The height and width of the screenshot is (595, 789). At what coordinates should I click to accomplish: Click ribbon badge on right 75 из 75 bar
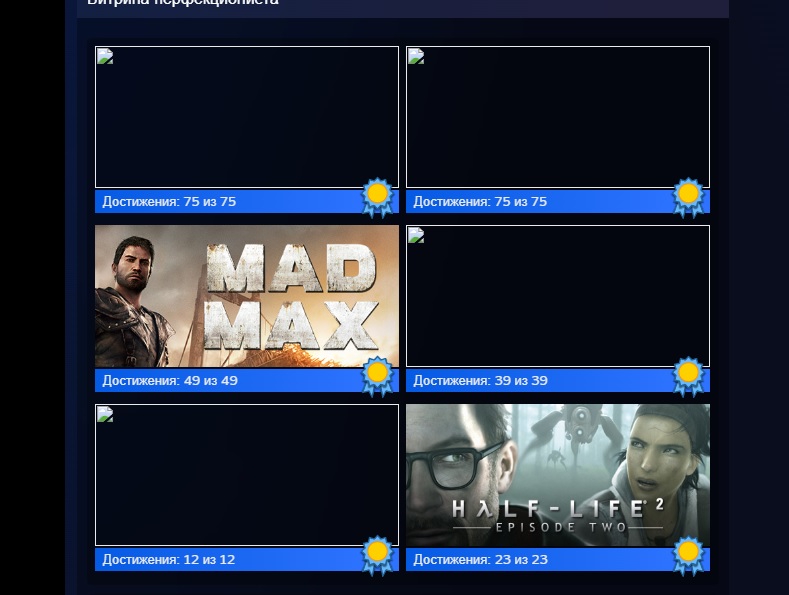click(x=688, y=197)
